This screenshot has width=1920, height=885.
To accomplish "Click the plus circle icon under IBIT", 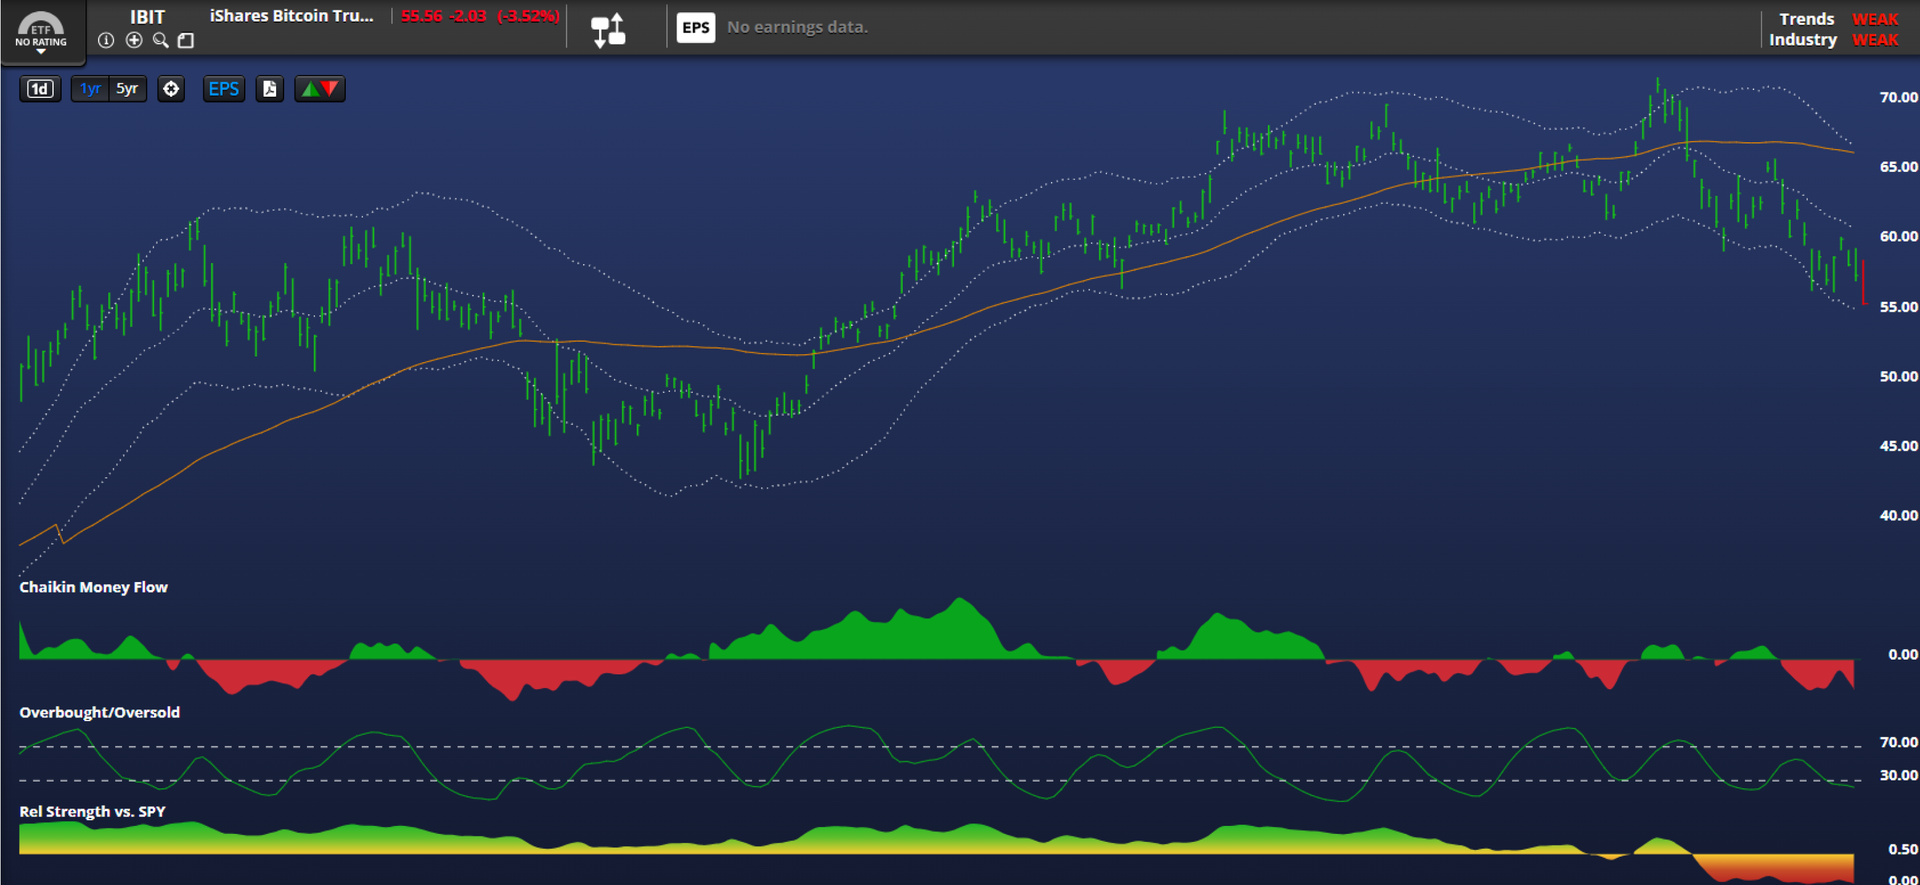I will [x=134, y=40].
